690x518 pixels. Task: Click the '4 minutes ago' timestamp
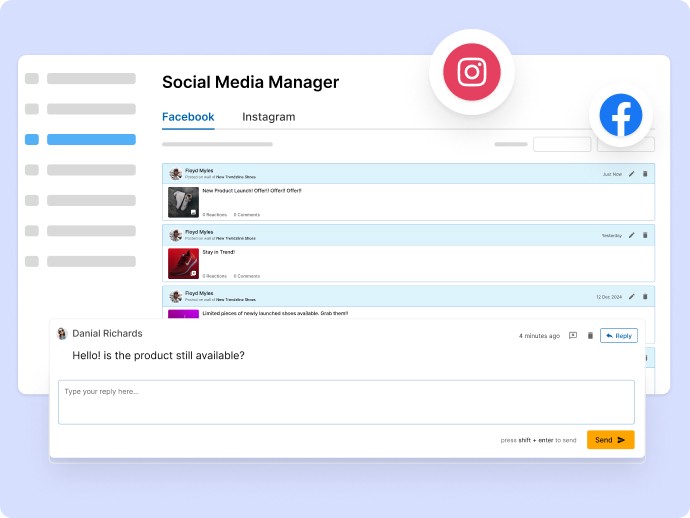pyautogui.click(x=540, y=336)
